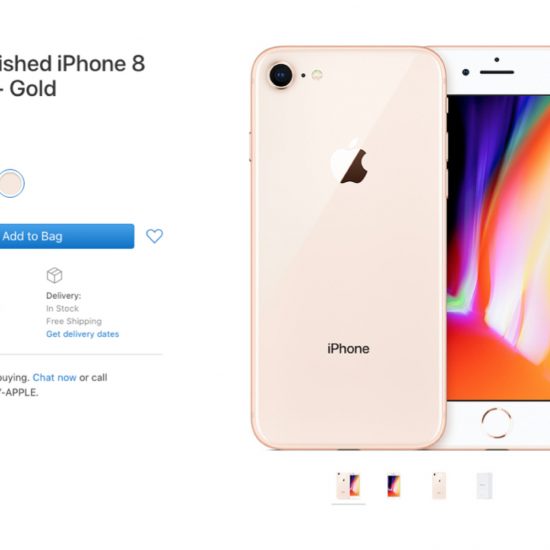Click the iPhone 8 Gold product title
Viewport: 550px width, 550px height.
click(x=72, y=76)
